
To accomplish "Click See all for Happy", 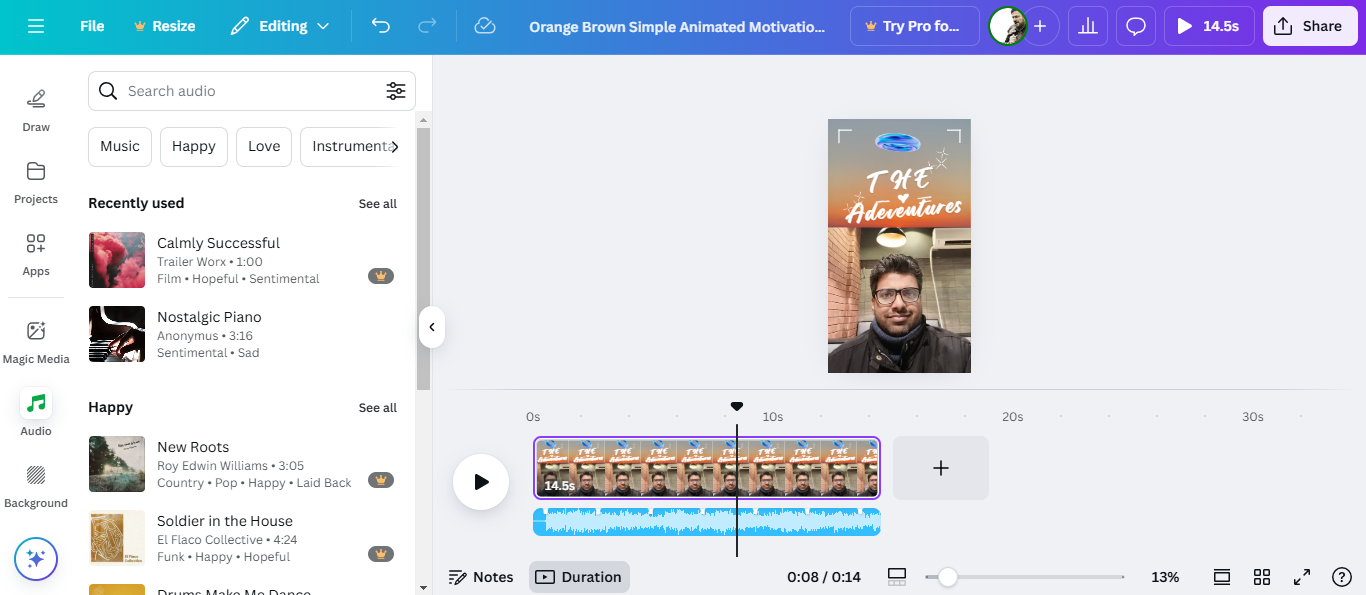I will [378, 408].
